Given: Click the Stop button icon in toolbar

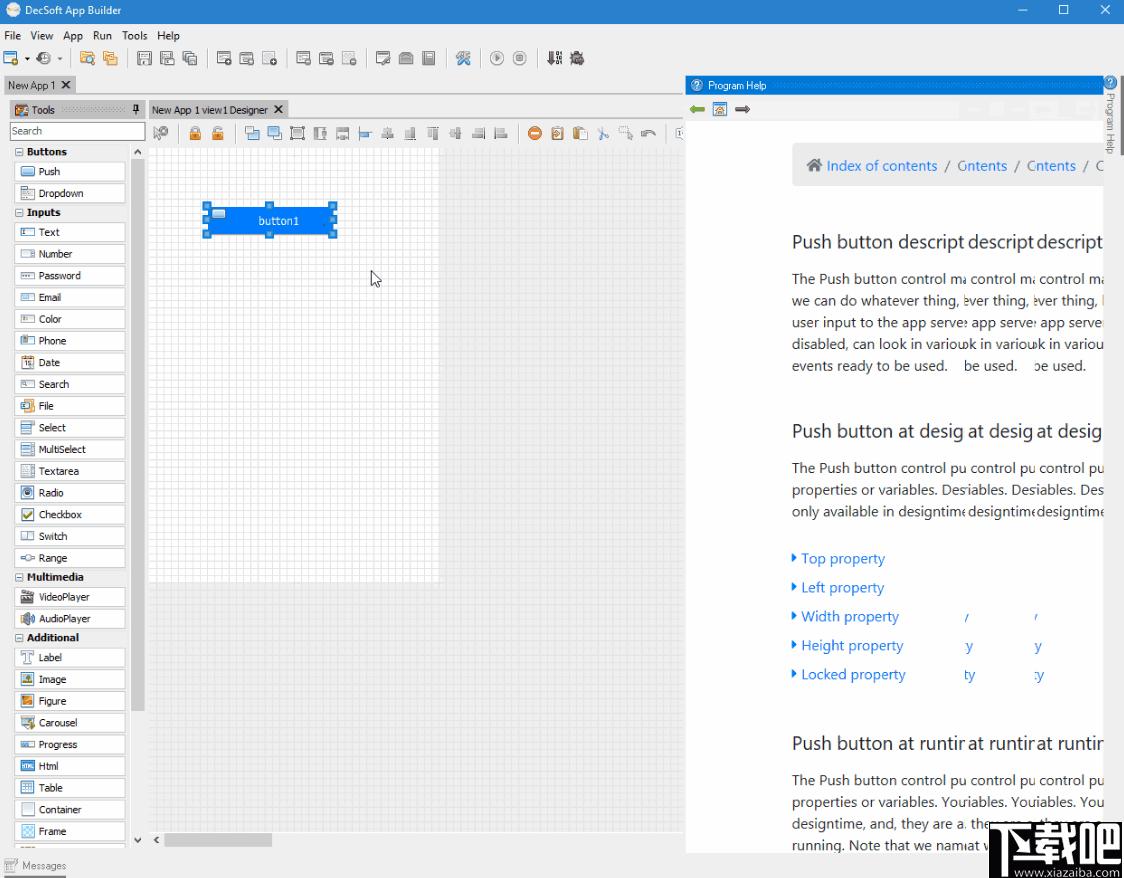Looking at the screenshot, I should coord(520,58).
